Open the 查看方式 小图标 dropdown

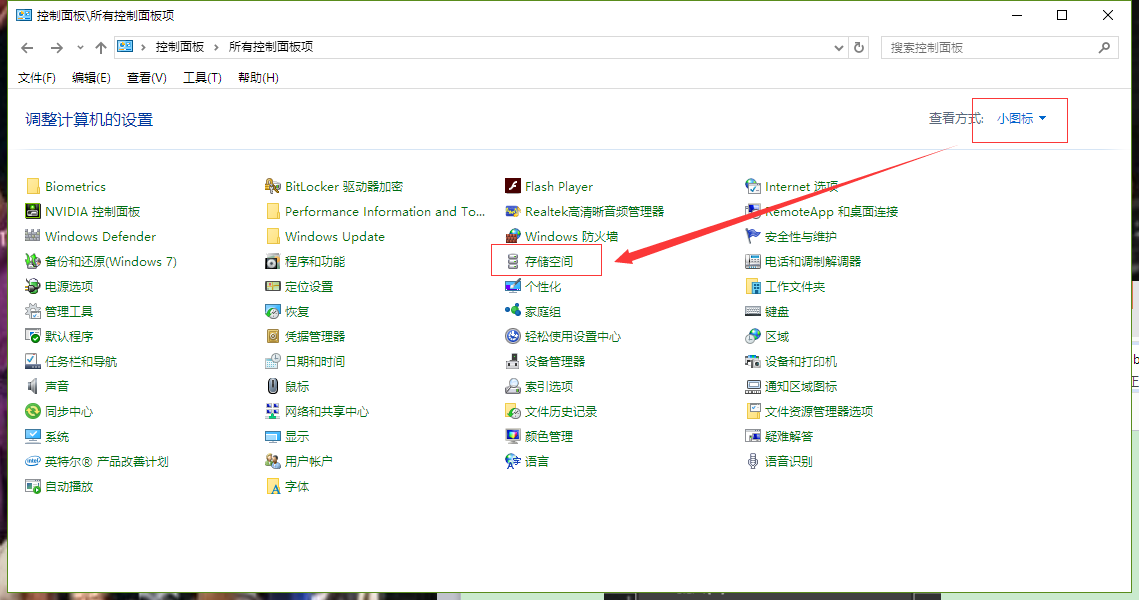point(1021,118)
